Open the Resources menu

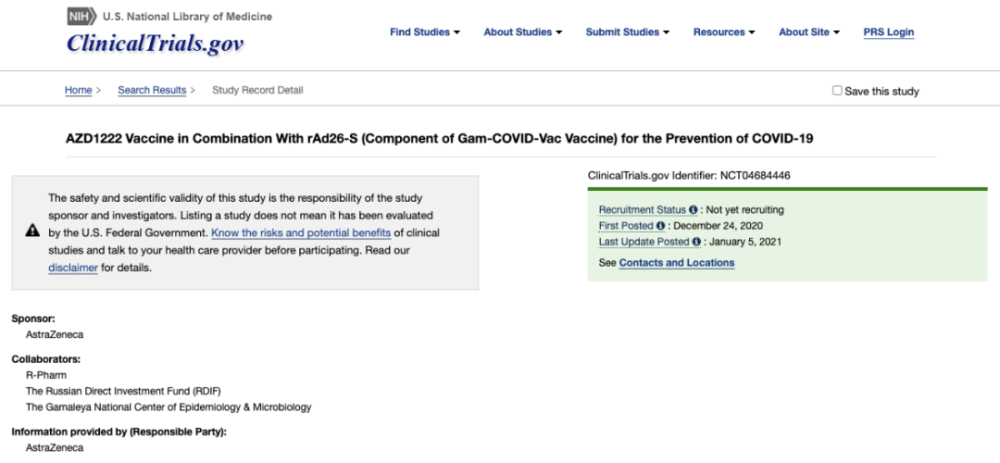(x=724, y=32)
